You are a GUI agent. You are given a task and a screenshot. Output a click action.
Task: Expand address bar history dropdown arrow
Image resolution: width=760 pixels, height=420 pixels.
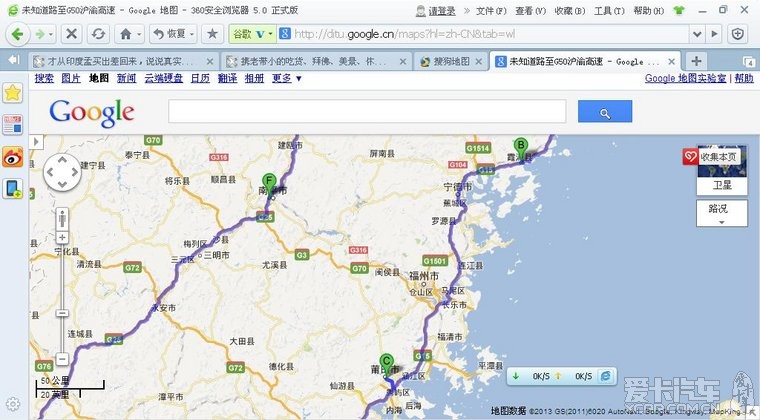[697, 34]
